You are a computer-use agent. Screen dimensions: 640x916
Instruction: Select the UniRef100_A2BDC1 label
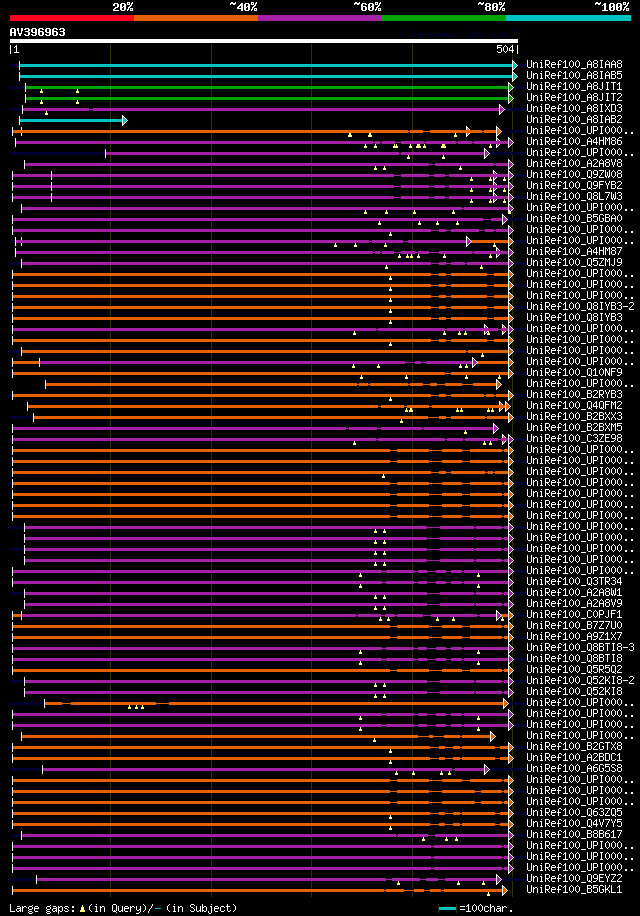click(x=574, y=758)
